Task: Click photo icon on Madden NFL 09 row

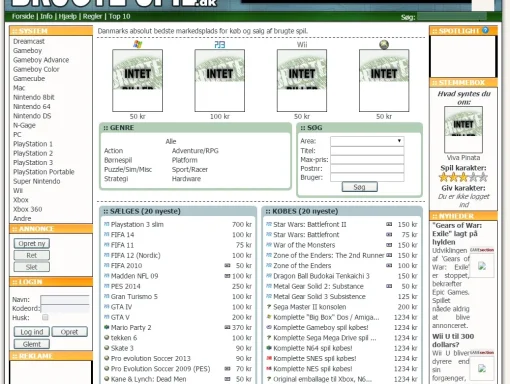Action: pos(227,276)
